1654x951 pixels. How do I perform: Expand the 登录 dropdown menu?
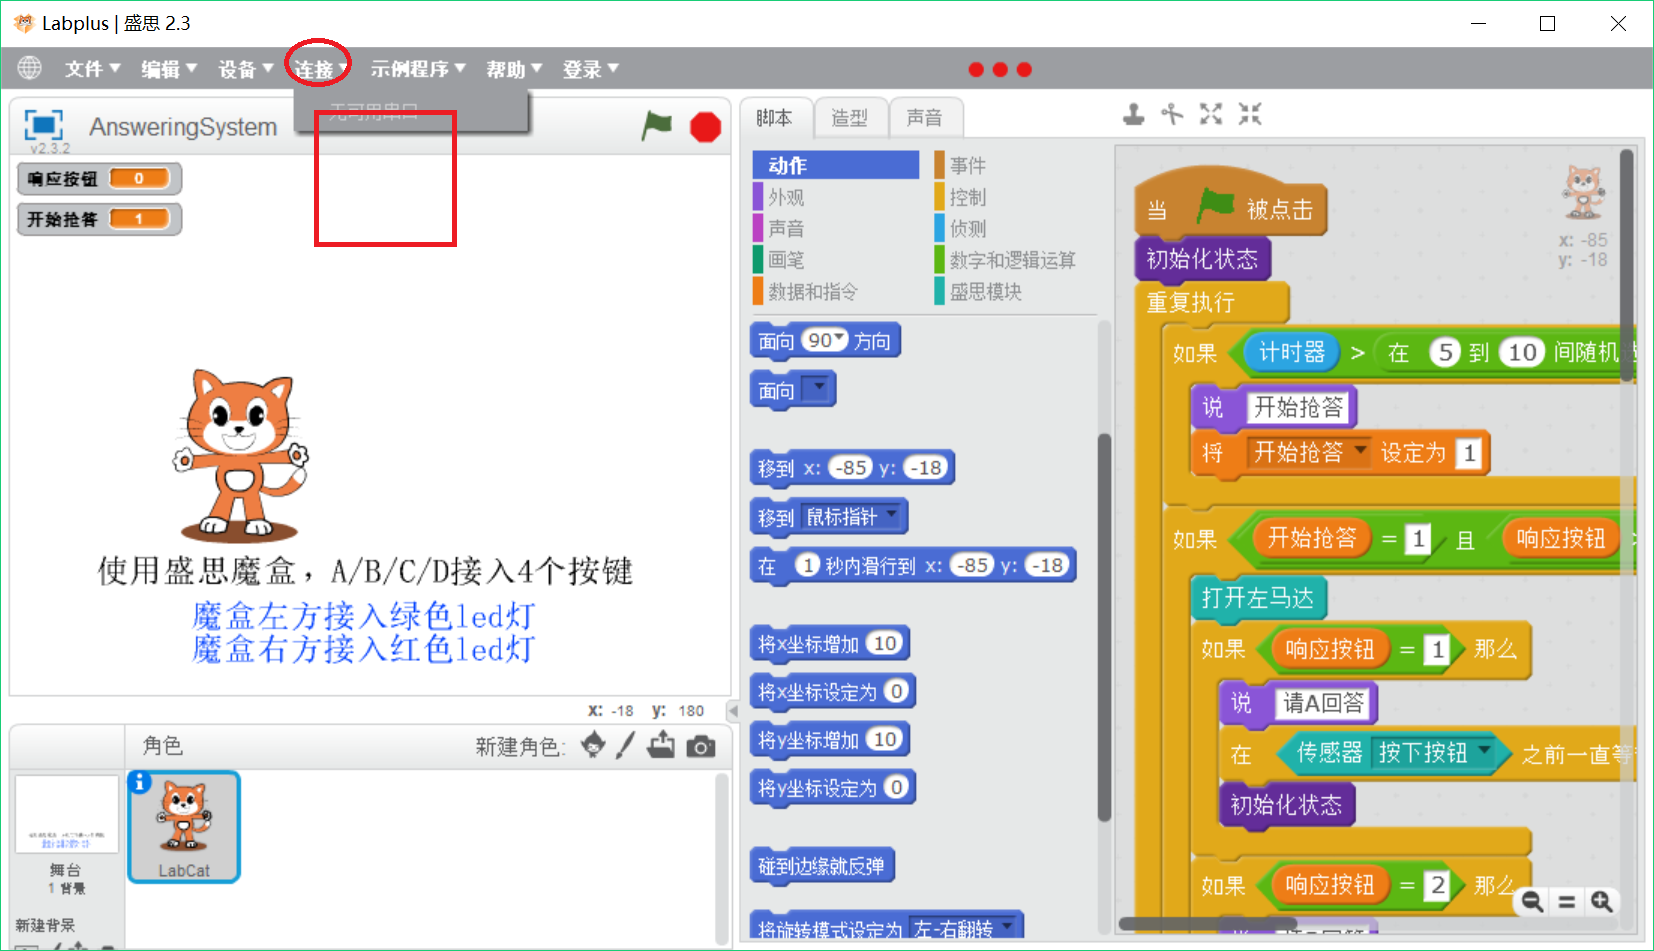(x=591, y=69)
